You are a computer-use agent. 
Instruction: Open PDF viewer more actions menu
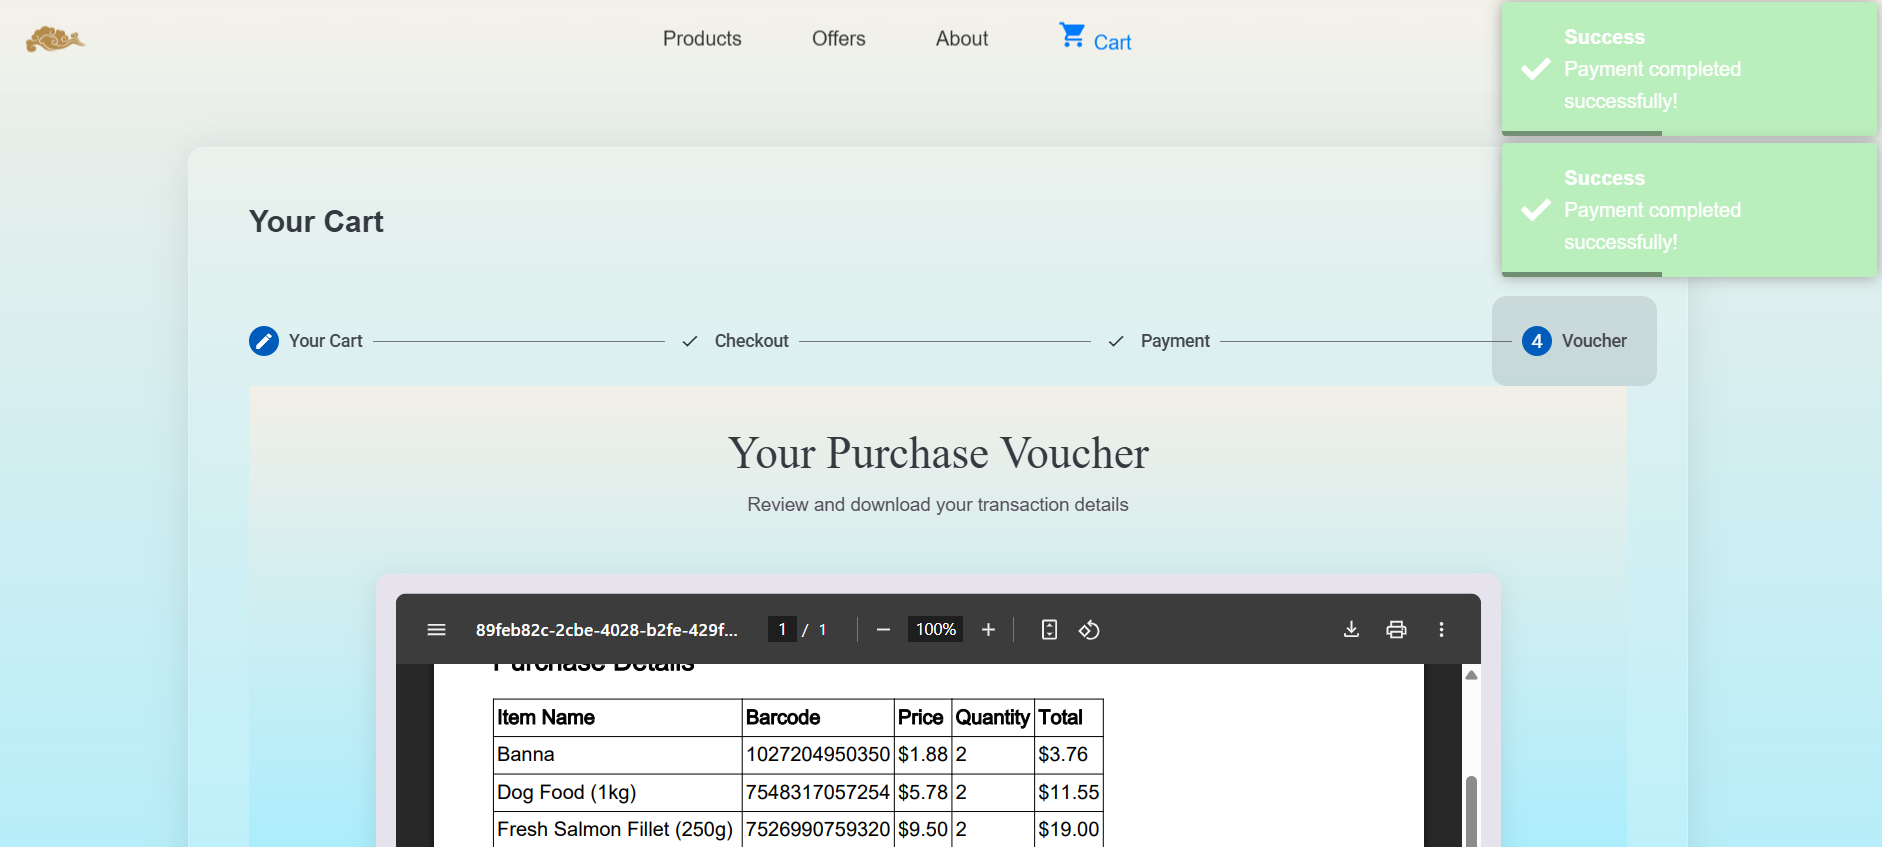(x=1441, y=630)
